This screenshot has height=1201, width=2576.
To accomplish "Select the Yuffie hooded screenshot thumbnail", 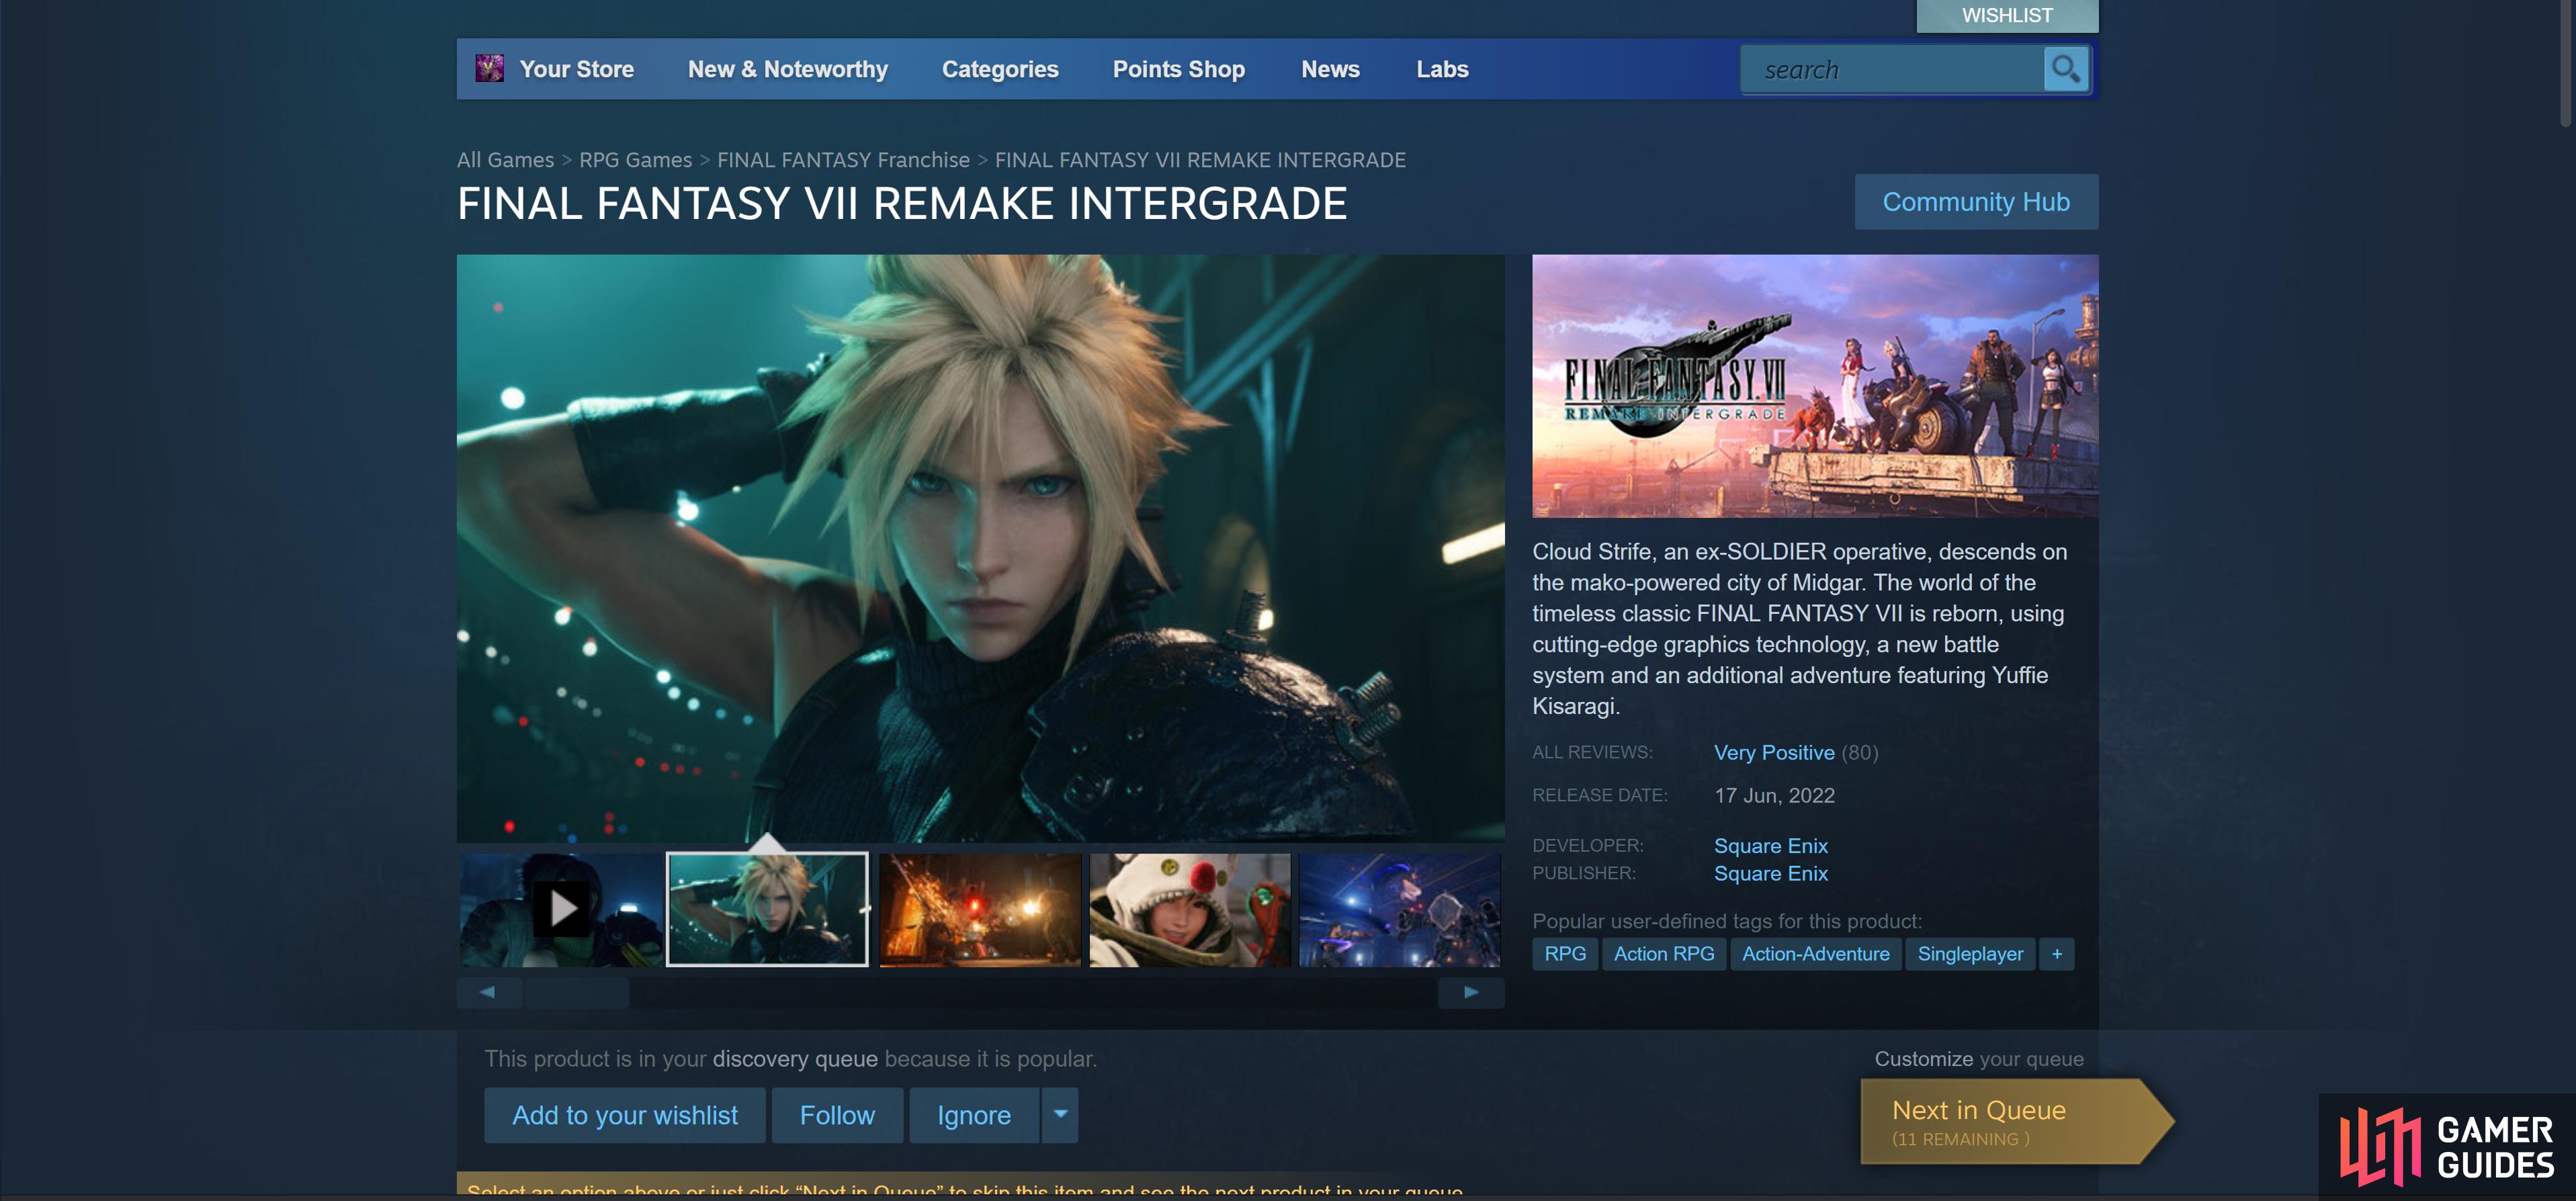I will [1190, 909].
